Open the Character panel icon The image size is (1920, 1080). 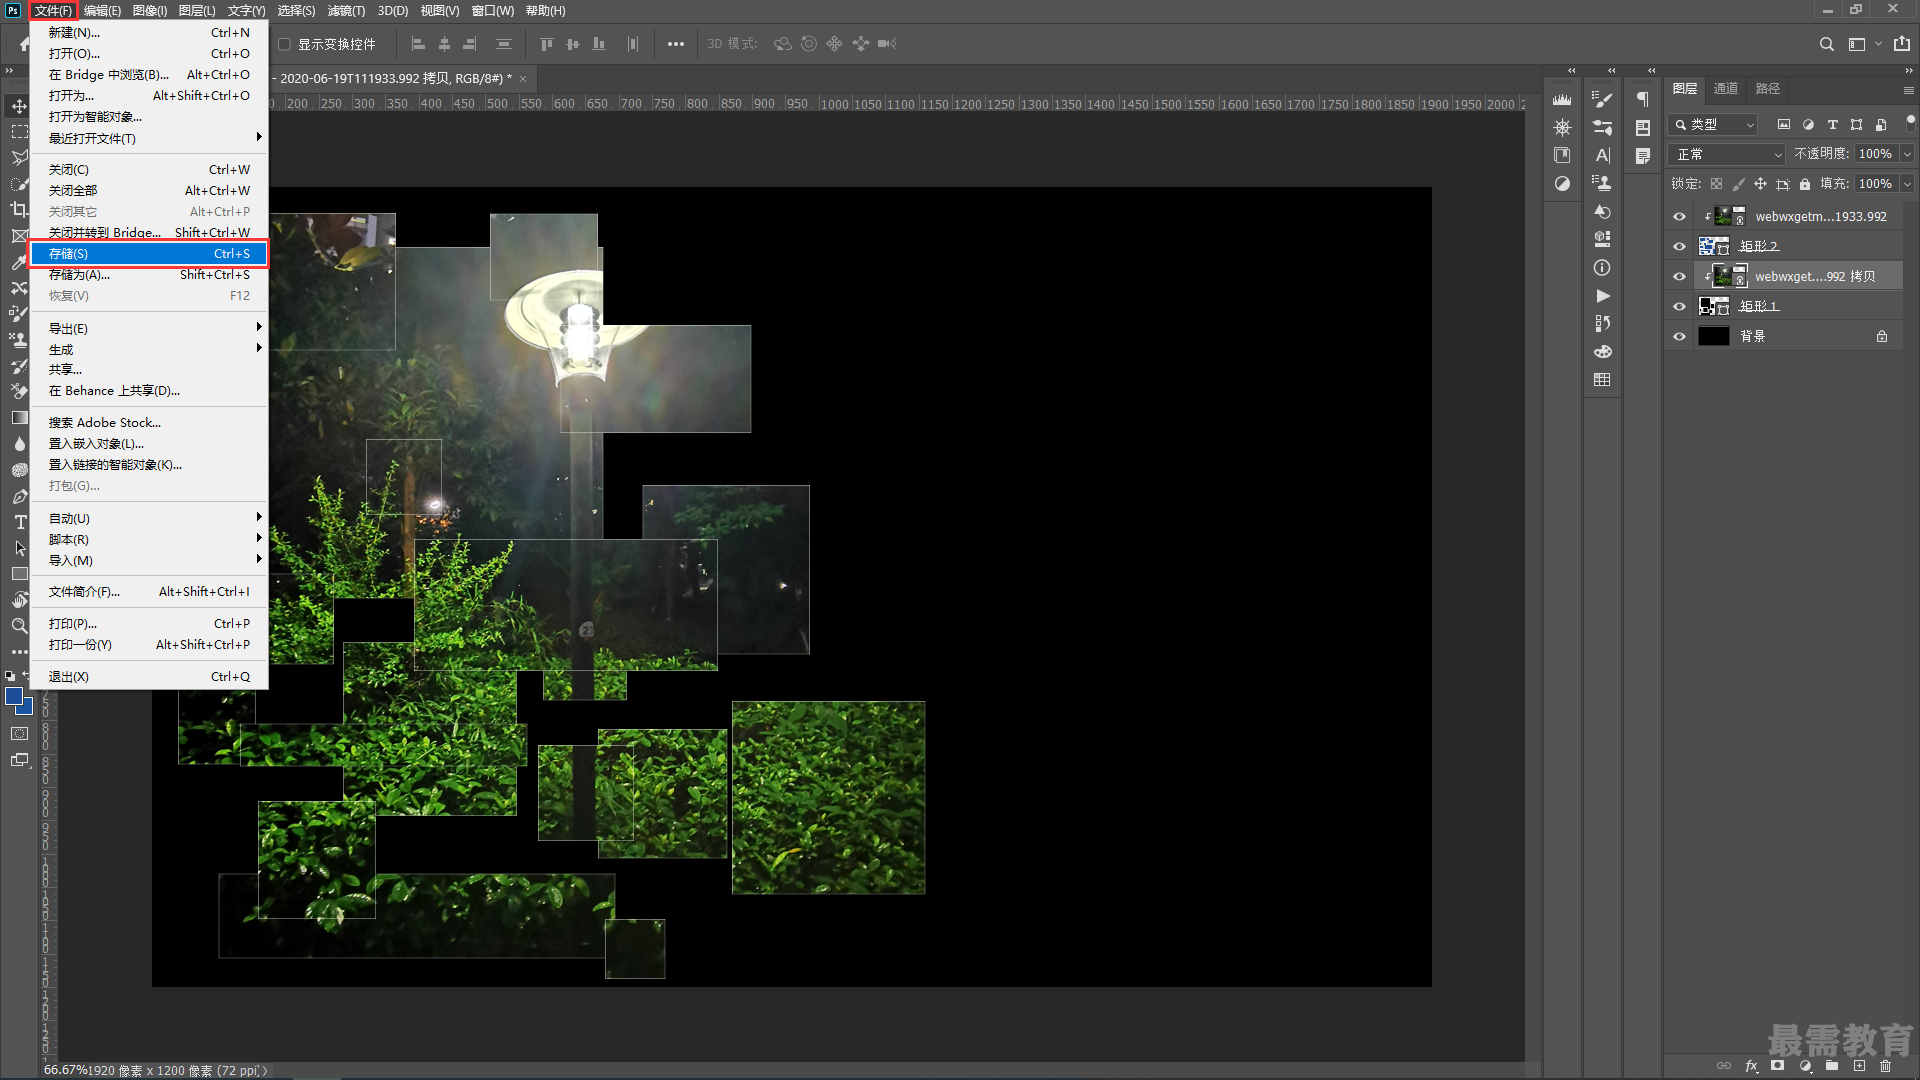(1602, 156)
